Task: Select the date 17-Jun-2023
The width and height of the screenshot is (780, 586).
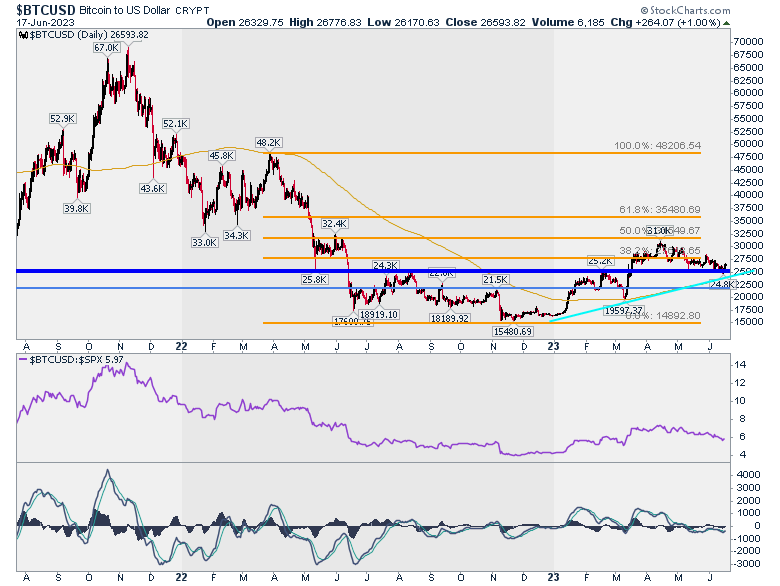Action: [x=45, y=22]
